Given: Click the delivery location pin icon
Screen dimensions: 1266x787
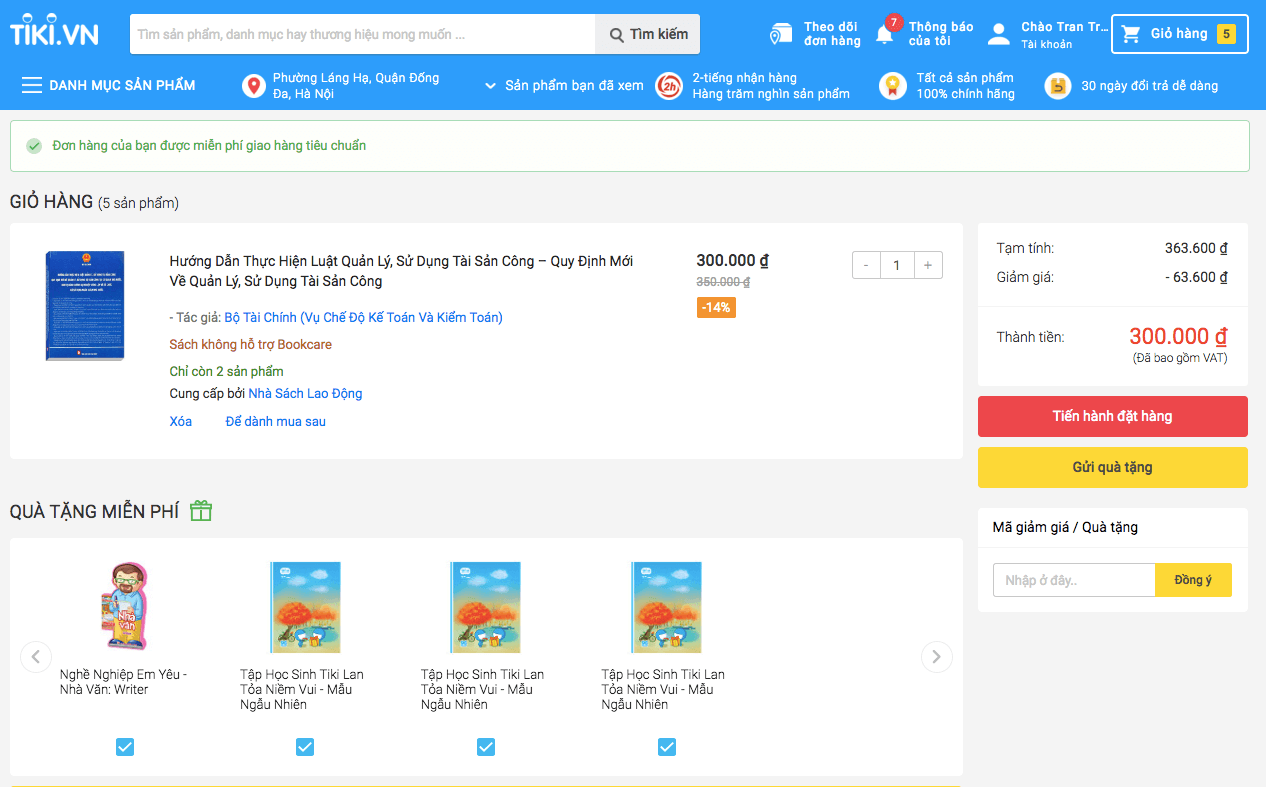Looking at the screenshot, I should 254,86.
